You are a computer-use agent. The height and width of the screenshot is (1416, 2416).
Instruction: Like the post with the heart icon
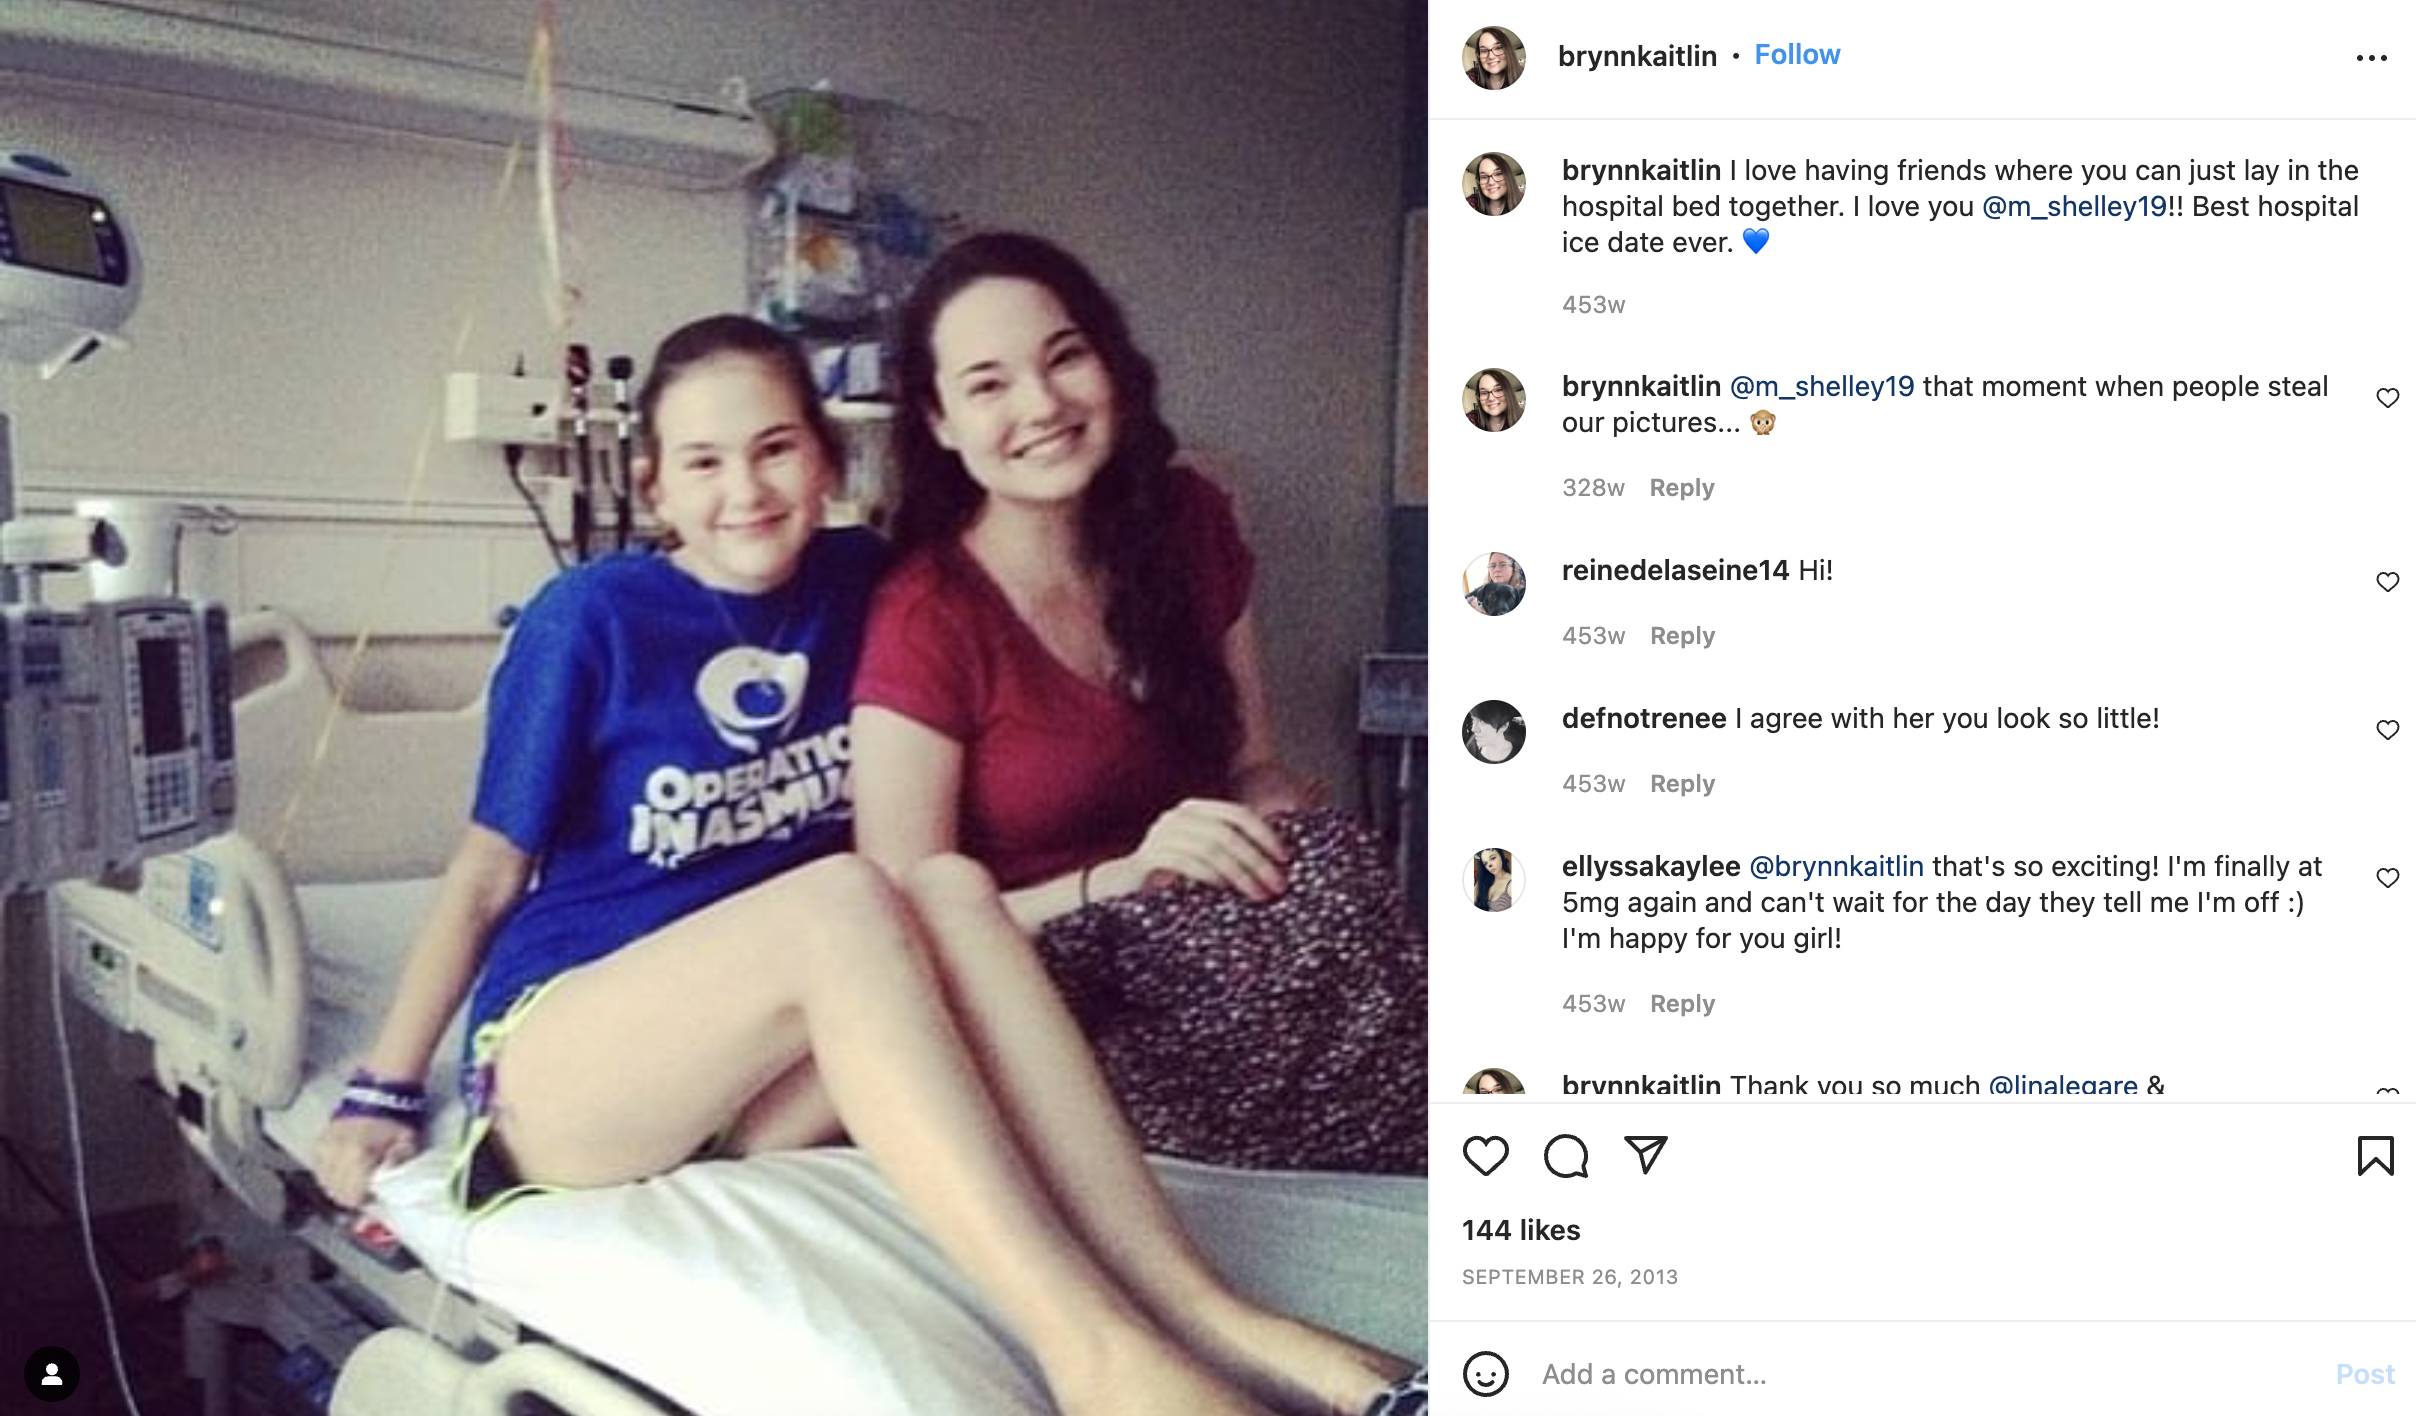(1485, 1156)
